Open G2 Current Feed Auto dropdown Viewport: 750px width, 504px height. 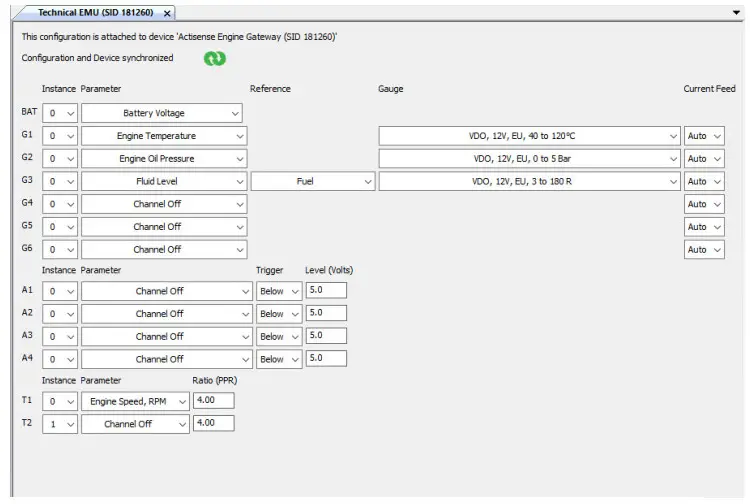704,159
